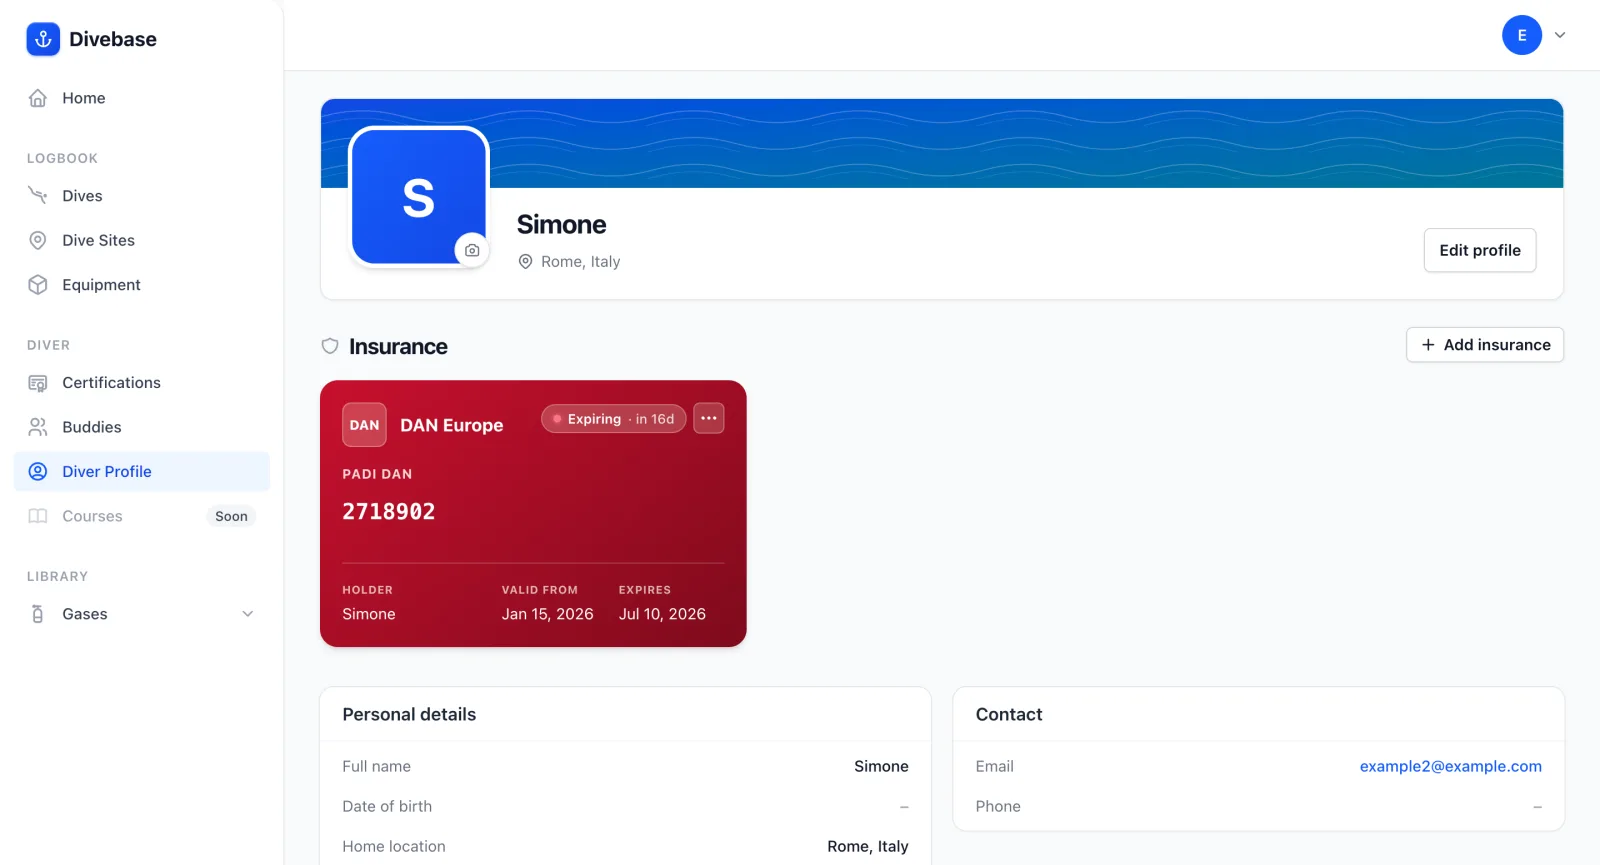
Task: Click the Add insurance button
Action: [x=1485, y=345]
